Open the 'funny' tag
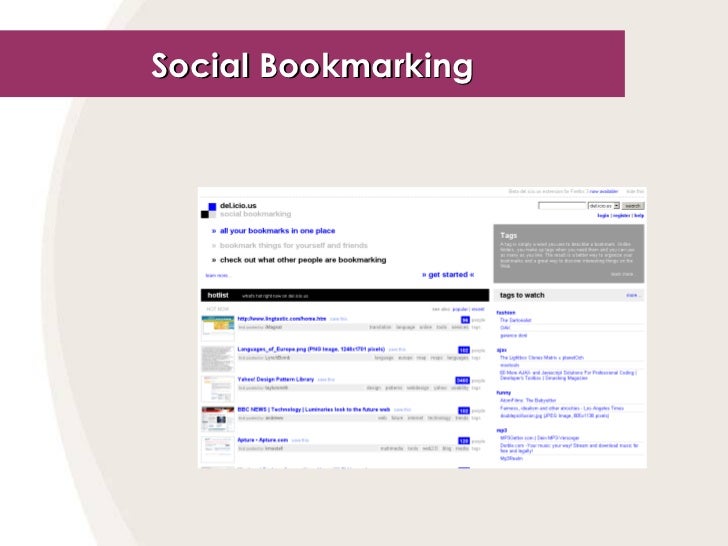The image size is (728, 546). (x=504, y=393)
